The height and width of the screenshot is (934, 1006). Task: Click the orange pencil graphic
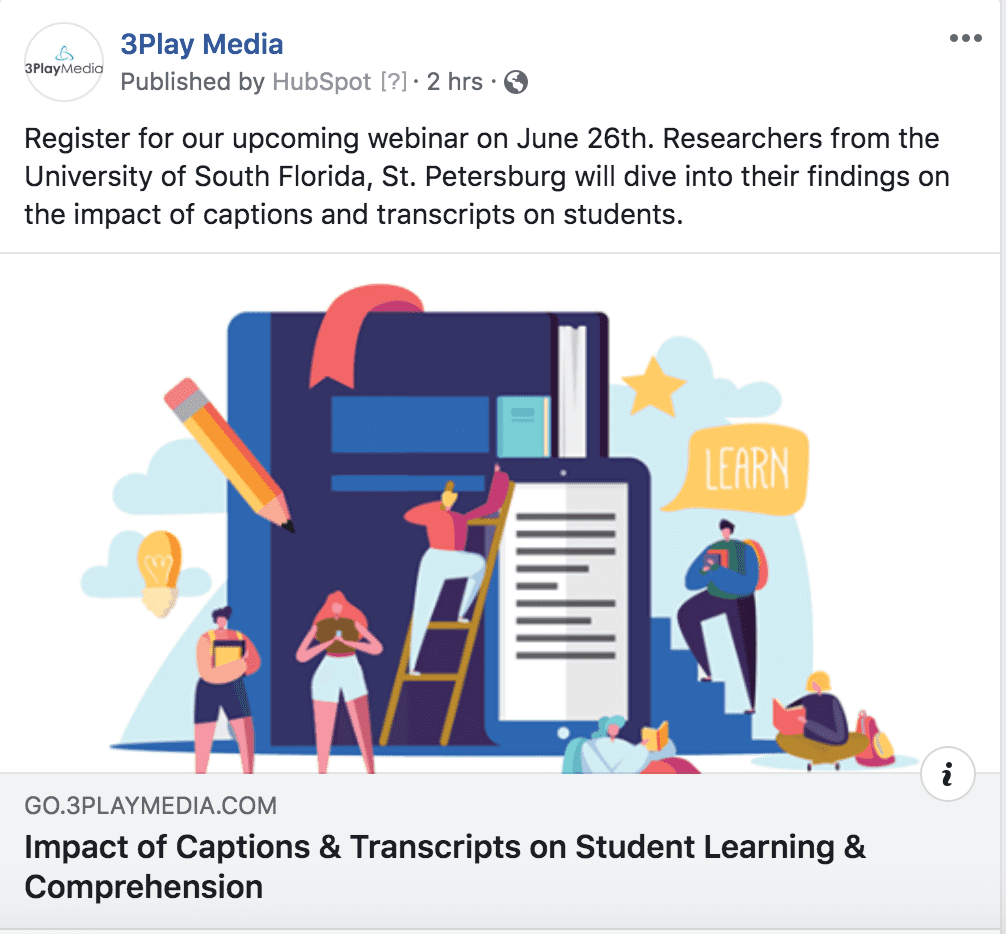(x=228, y=455)
